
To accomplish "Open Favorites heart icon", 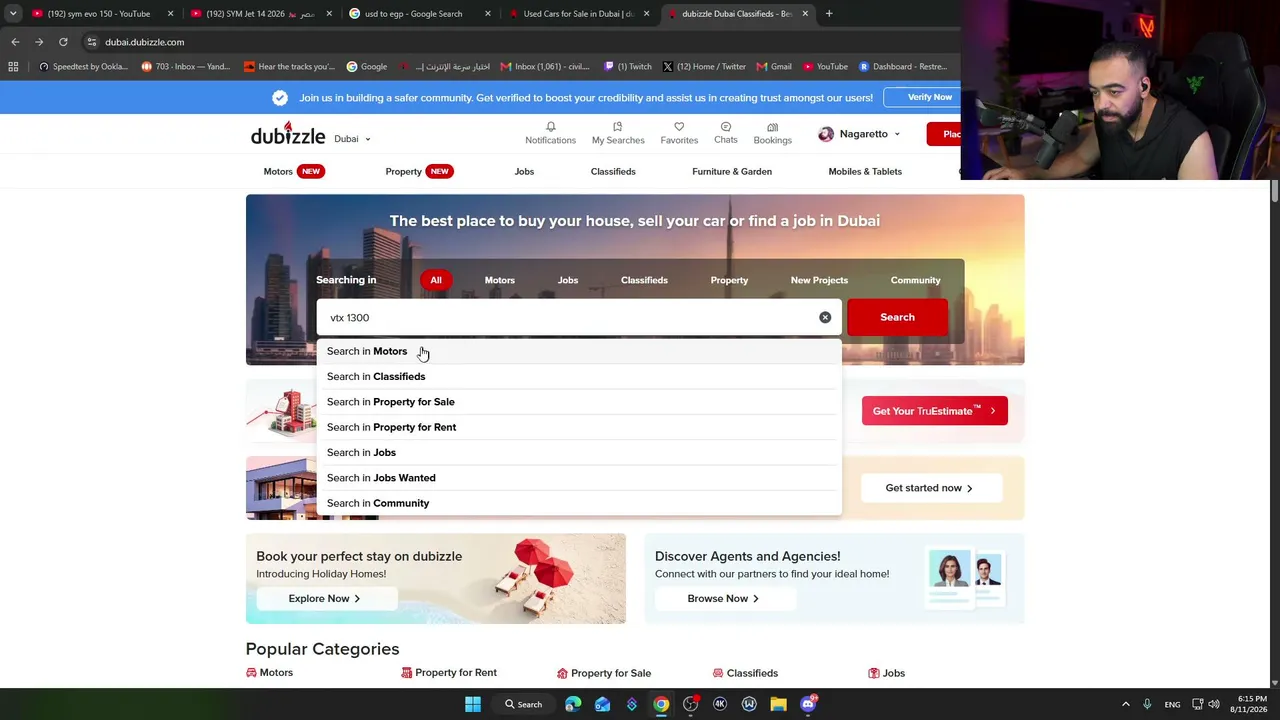I will [679, 127].
